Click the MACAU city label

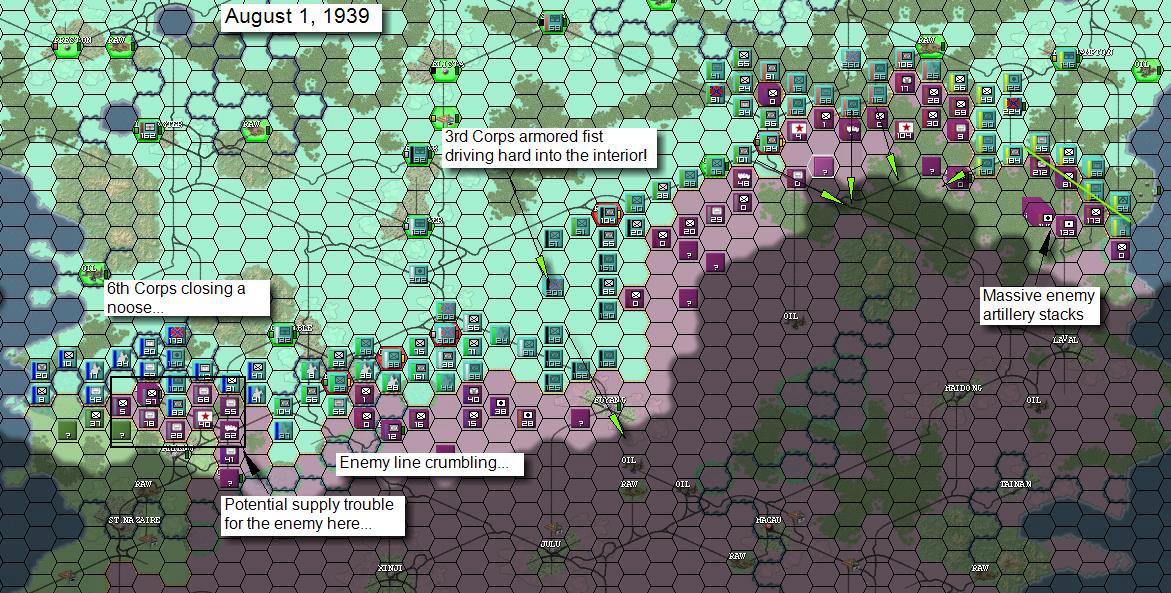pyautogui.click(x=768, y=520)
